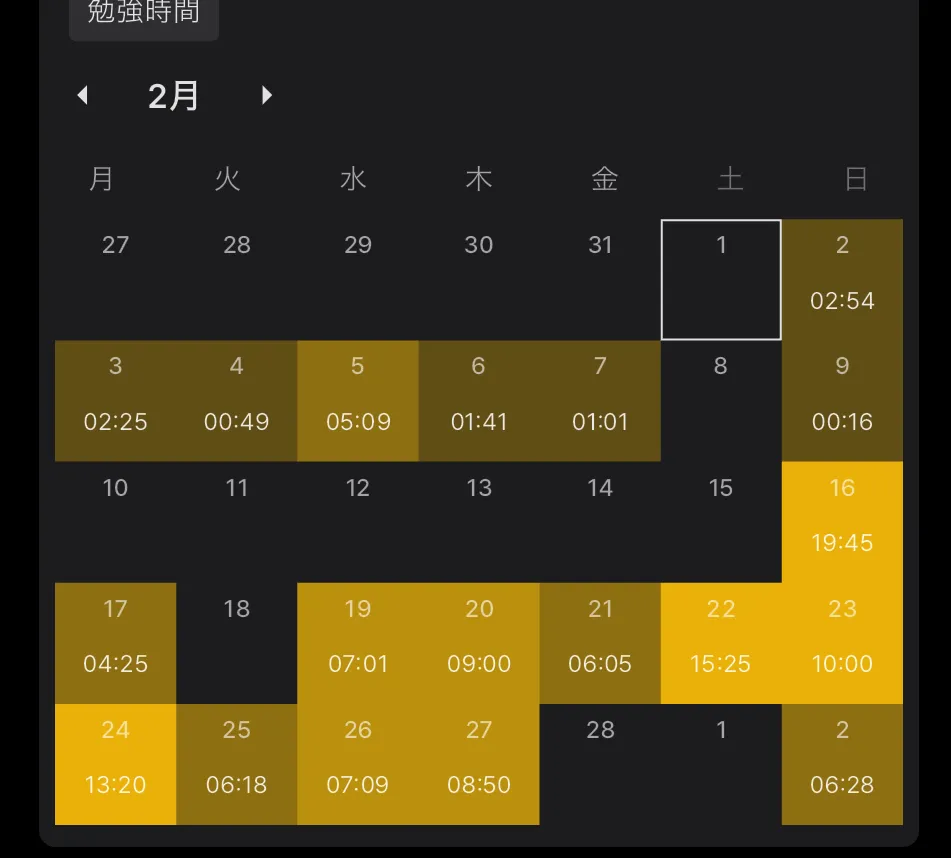This screenshot has height=858, width=951.
Task: Go to previous month with left arrow
Action: [83, 95]
